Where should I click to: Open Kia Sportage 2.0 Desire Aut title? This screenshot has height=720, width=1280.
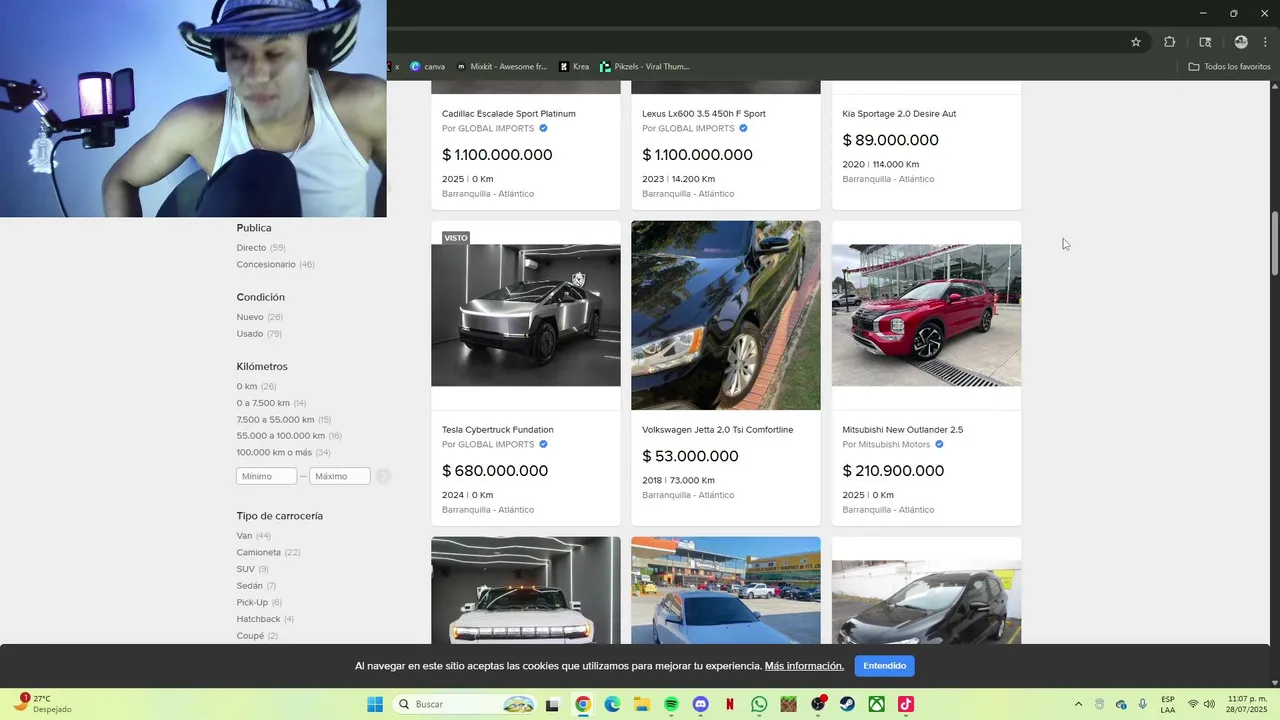pos(899,114)
